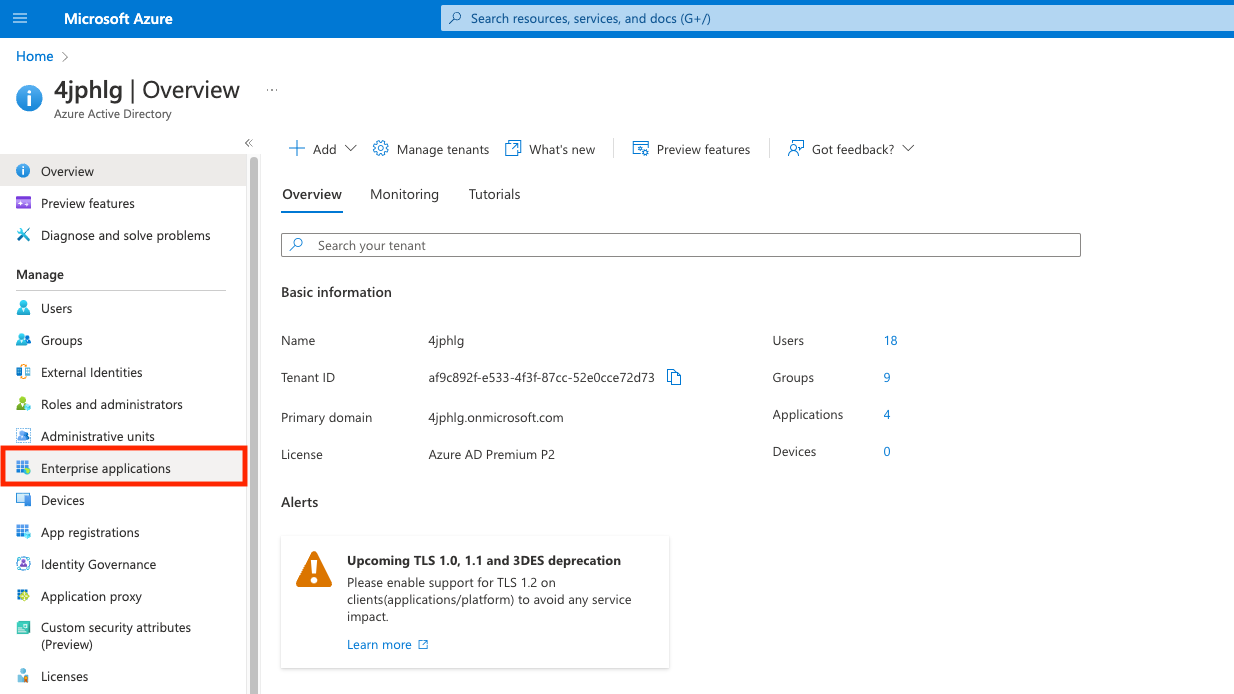The image size is (1234, 694).
Task: Click the search magnifier icon in top bar
Action: [x=456, y=18]
